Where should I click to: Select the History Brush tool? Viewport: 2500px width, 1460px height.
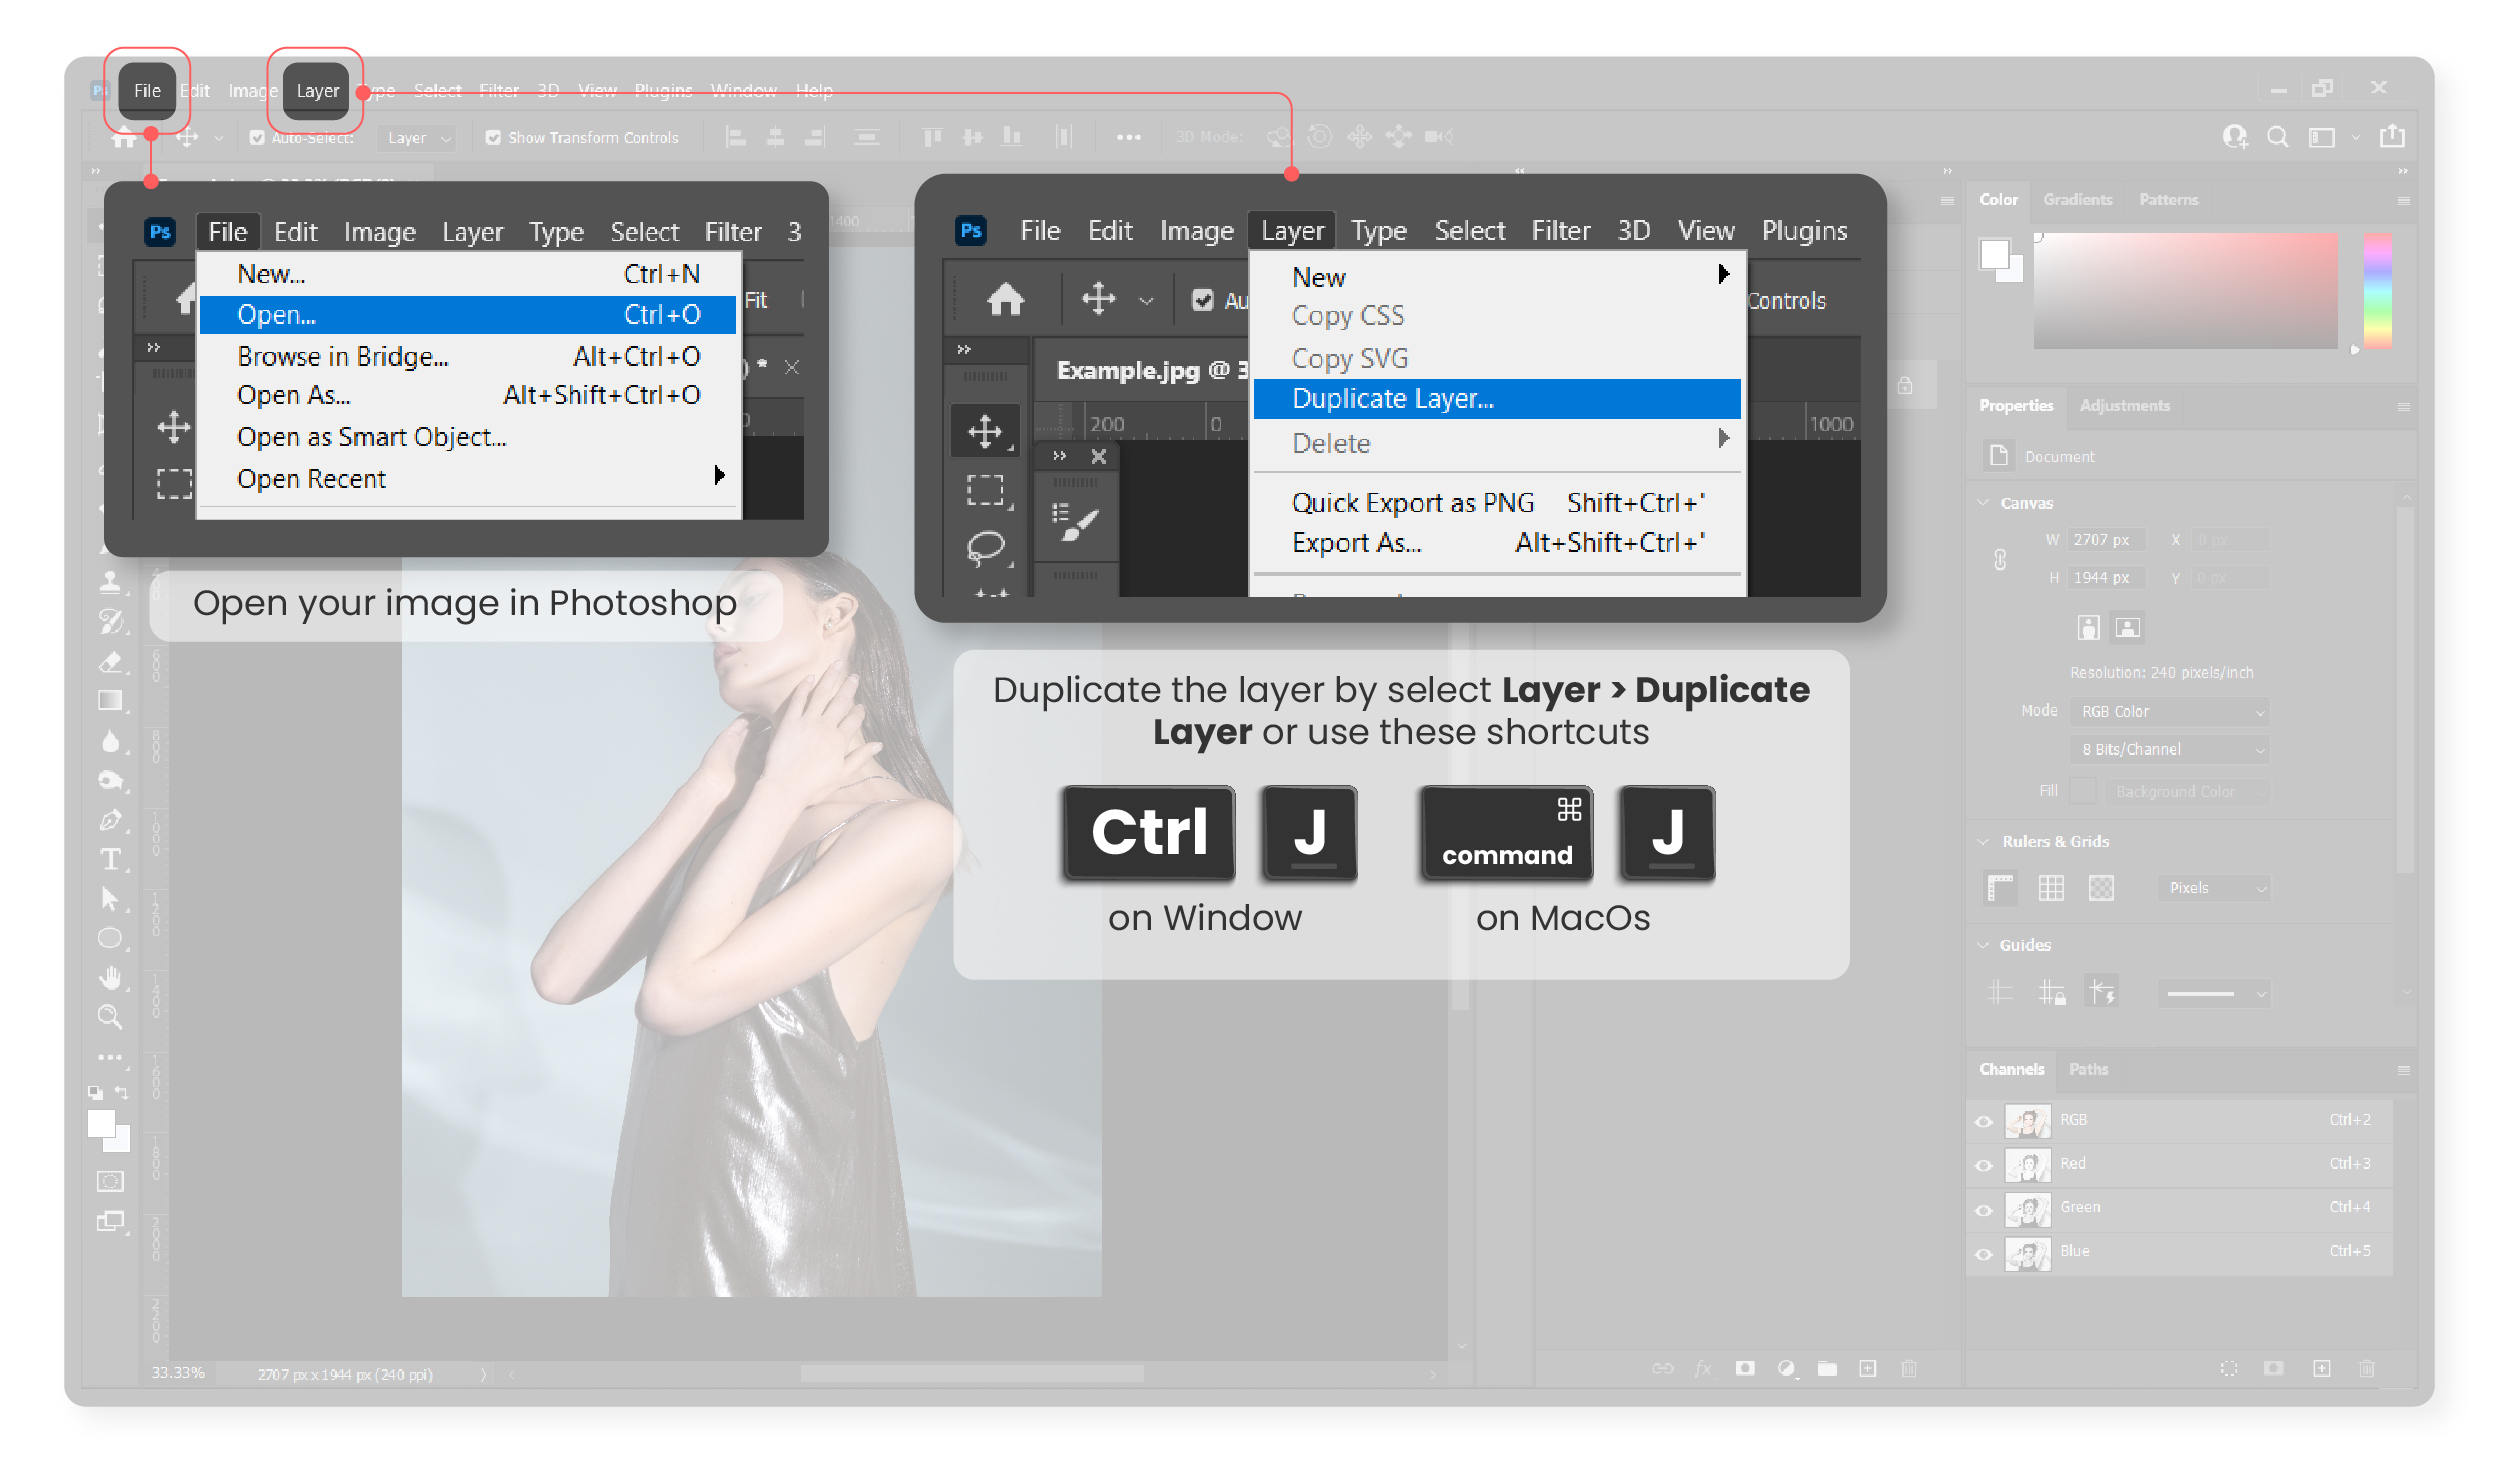pos(111,621)
